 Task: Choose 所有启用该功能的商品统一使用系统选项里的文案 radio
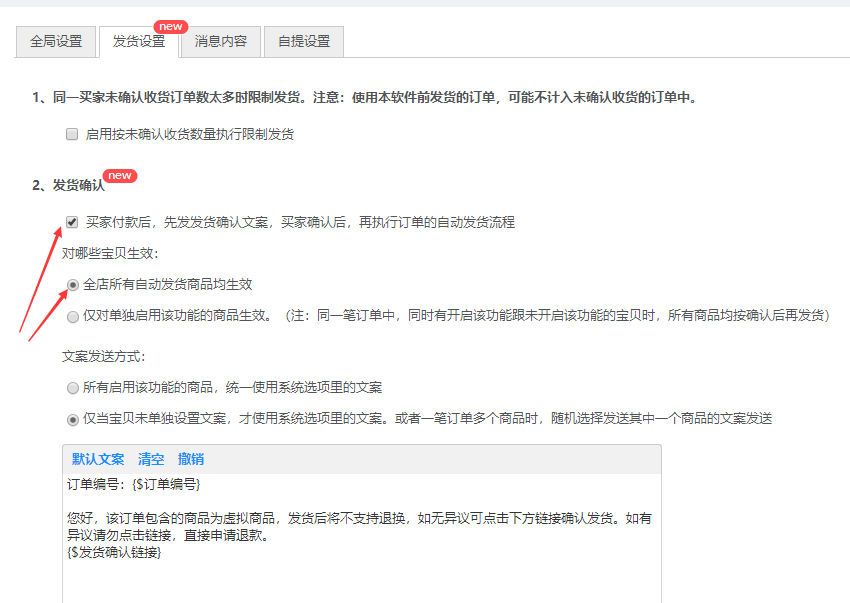[73, 388]
